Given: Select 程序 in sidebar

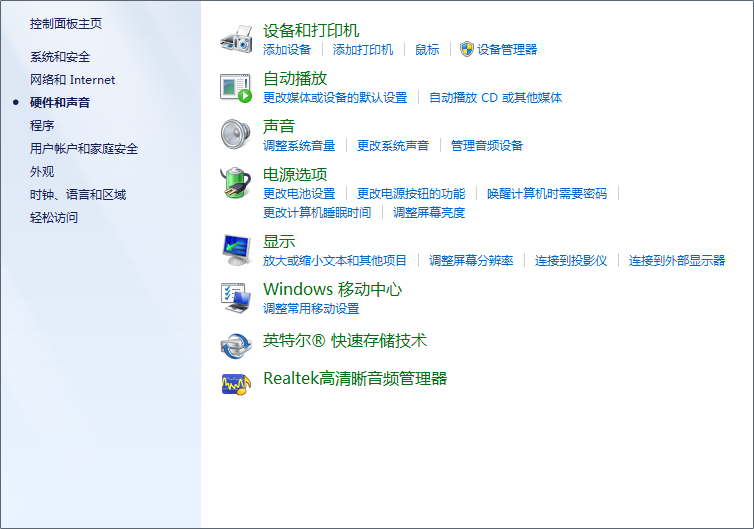Looking at the screenshot, I should (42, 126).
